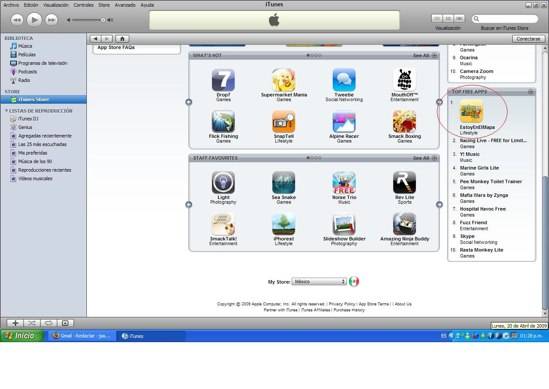Open the Skype top free app
This screenshot has height=389, width=549.
click(467, 236)
